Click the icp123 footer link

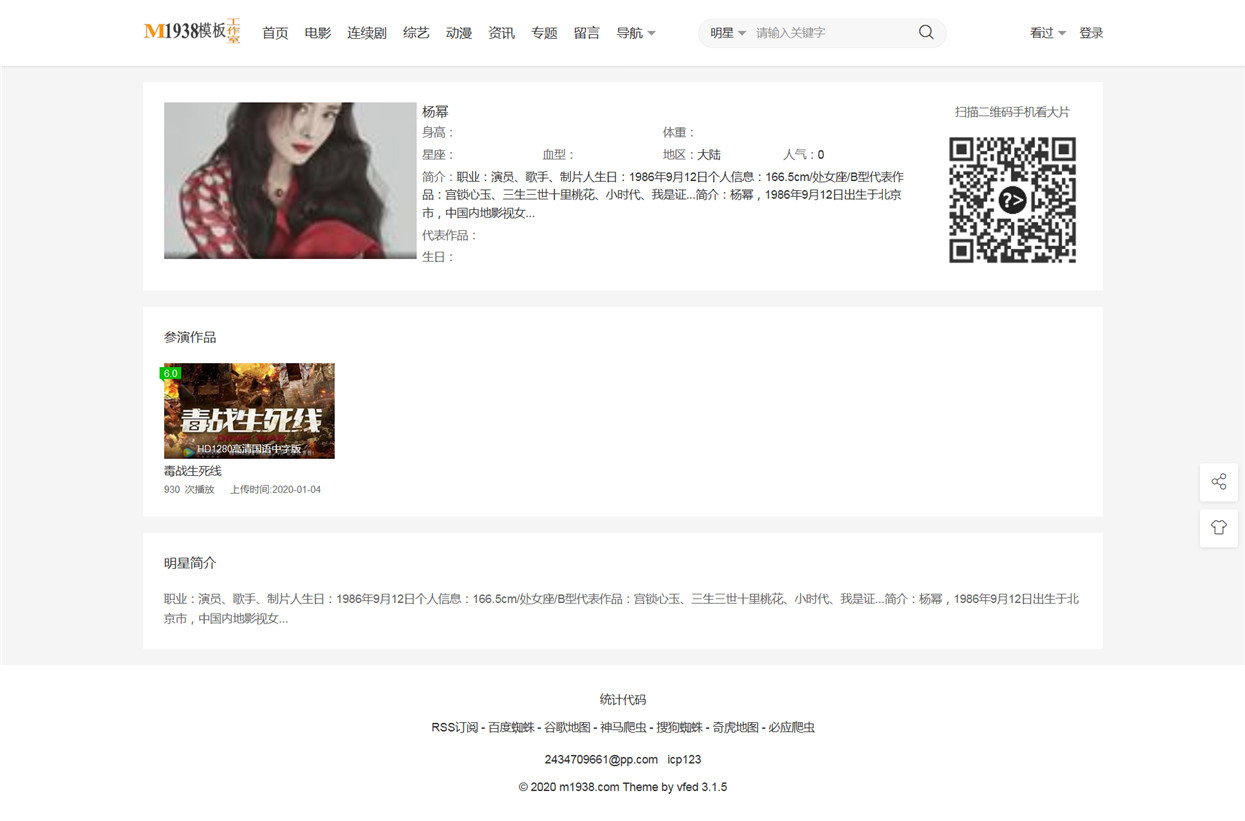click(x=684, y=760)
